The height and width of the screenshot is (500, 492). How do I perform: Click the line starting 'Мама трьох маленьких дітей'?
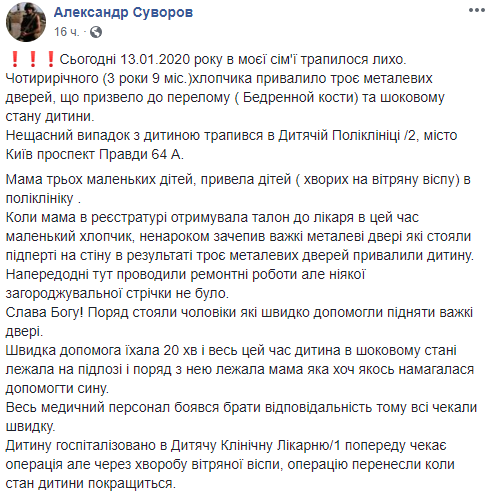(x=238, y=180)
